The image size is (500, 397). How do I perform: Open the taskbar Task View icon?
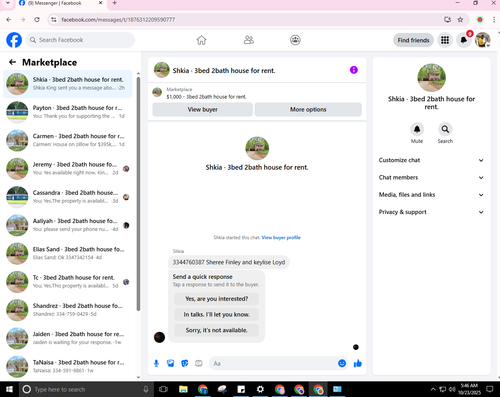(163, 389)
